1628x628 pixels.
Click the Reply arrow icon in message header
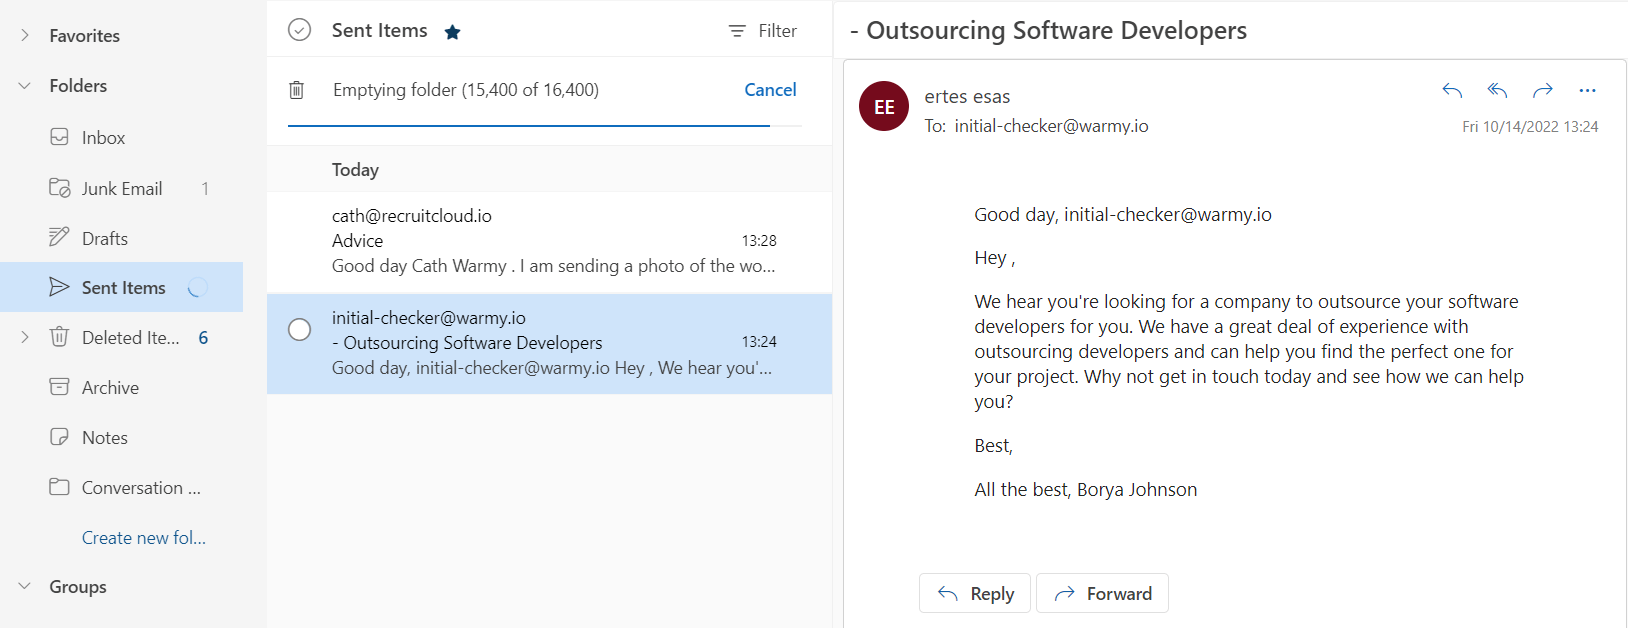pos(1452,91)
